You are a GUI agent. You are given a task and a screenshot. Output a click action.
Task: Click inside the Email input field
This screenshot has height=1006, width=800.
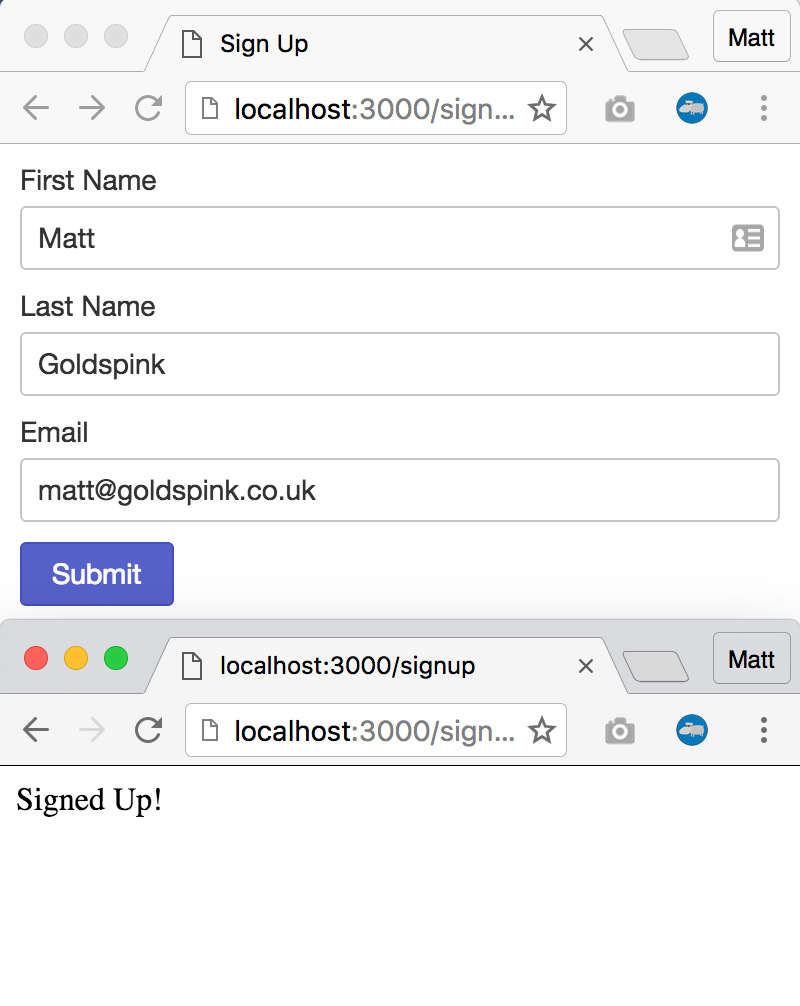tap(400, 490)
